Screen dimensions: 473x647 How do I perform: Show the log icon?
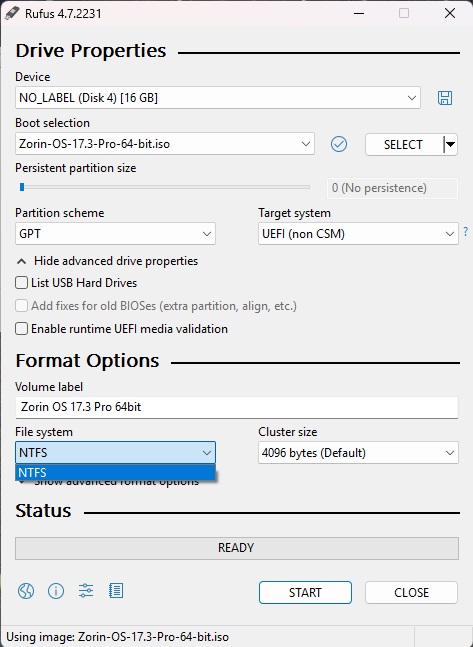116,591
